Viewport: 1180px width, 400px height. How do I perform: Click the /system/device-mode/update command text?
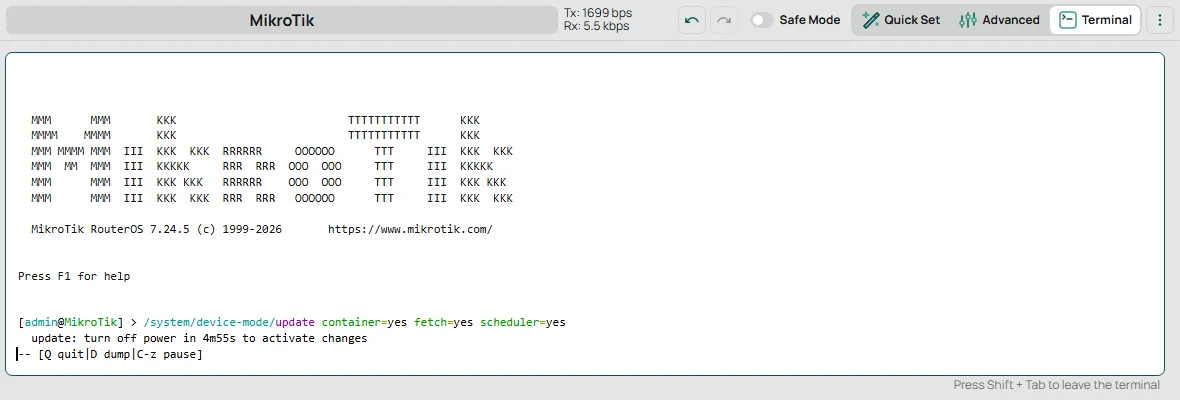click(229, 323)
